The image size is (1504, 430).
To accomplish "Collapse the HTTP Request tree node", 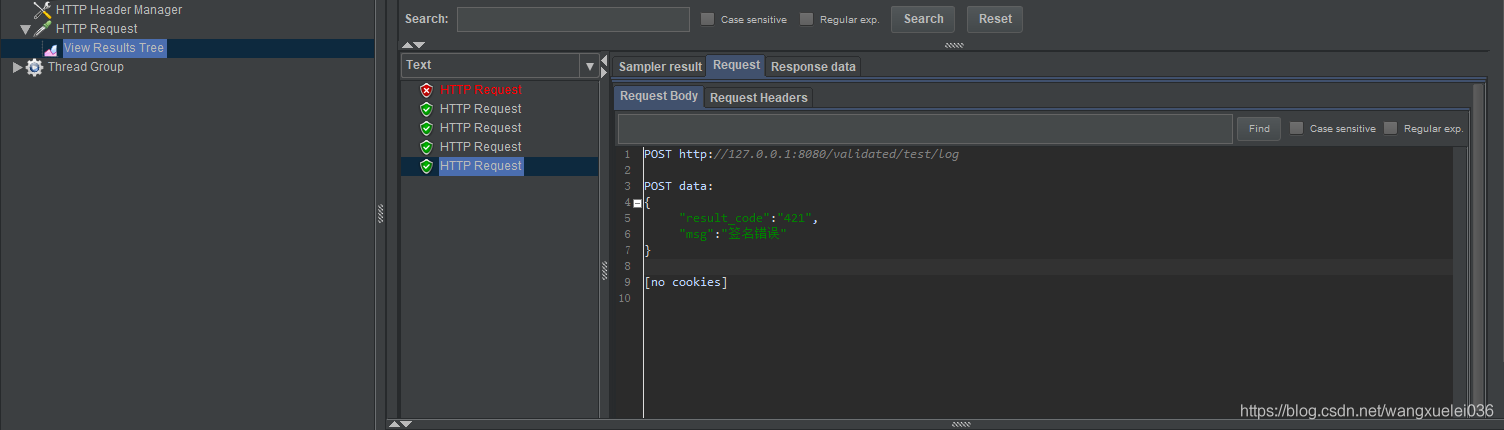I will coord(25,29).
